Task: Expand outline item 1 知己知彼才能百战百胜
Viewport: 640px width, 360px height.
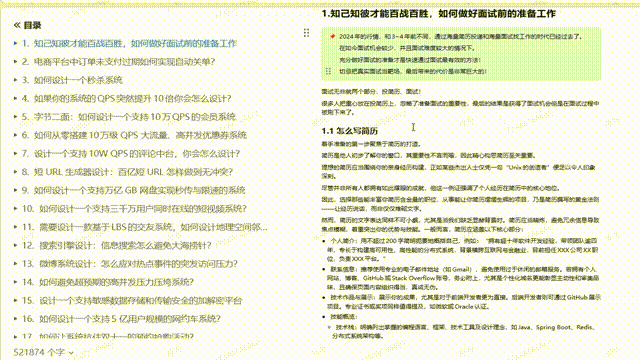Action: [x=16, y=43]
